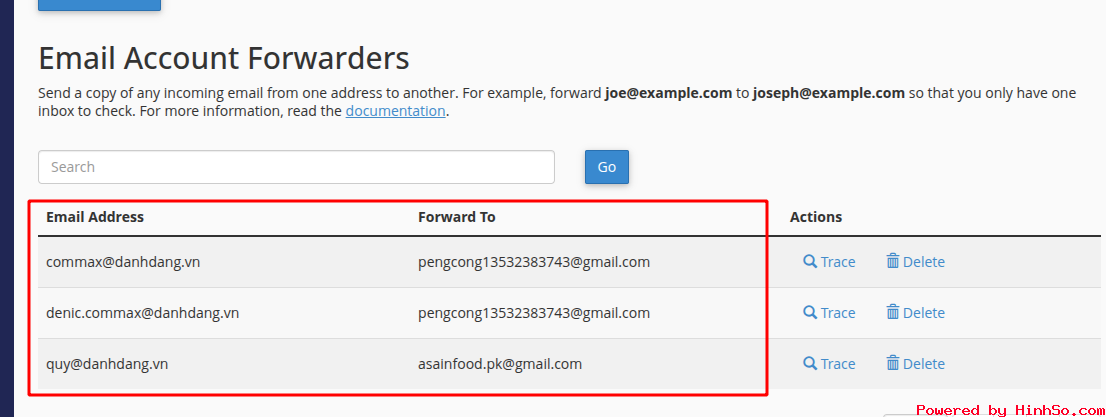Focus the Search forwarders field
The image size is (1106, 417).
(296, 167)
